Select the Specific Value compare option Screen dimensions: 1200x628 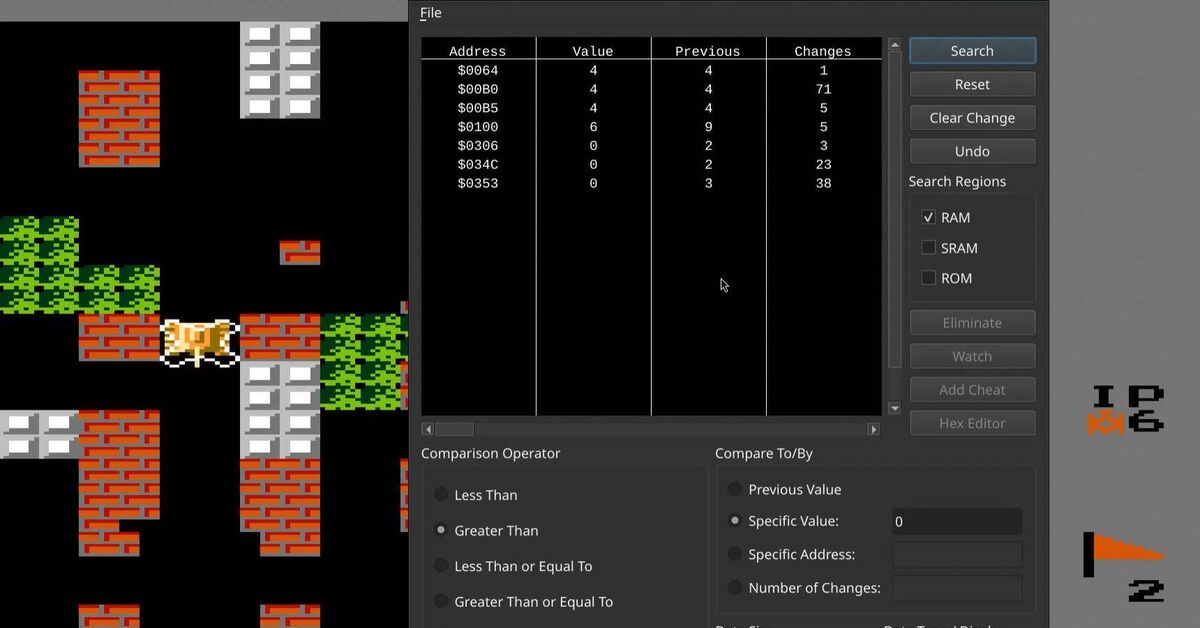735,521
